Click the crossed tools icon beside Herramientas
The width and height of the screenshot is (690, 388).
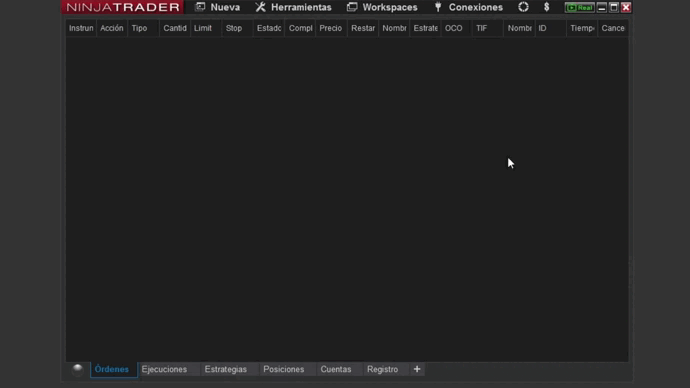click(261, 7)
